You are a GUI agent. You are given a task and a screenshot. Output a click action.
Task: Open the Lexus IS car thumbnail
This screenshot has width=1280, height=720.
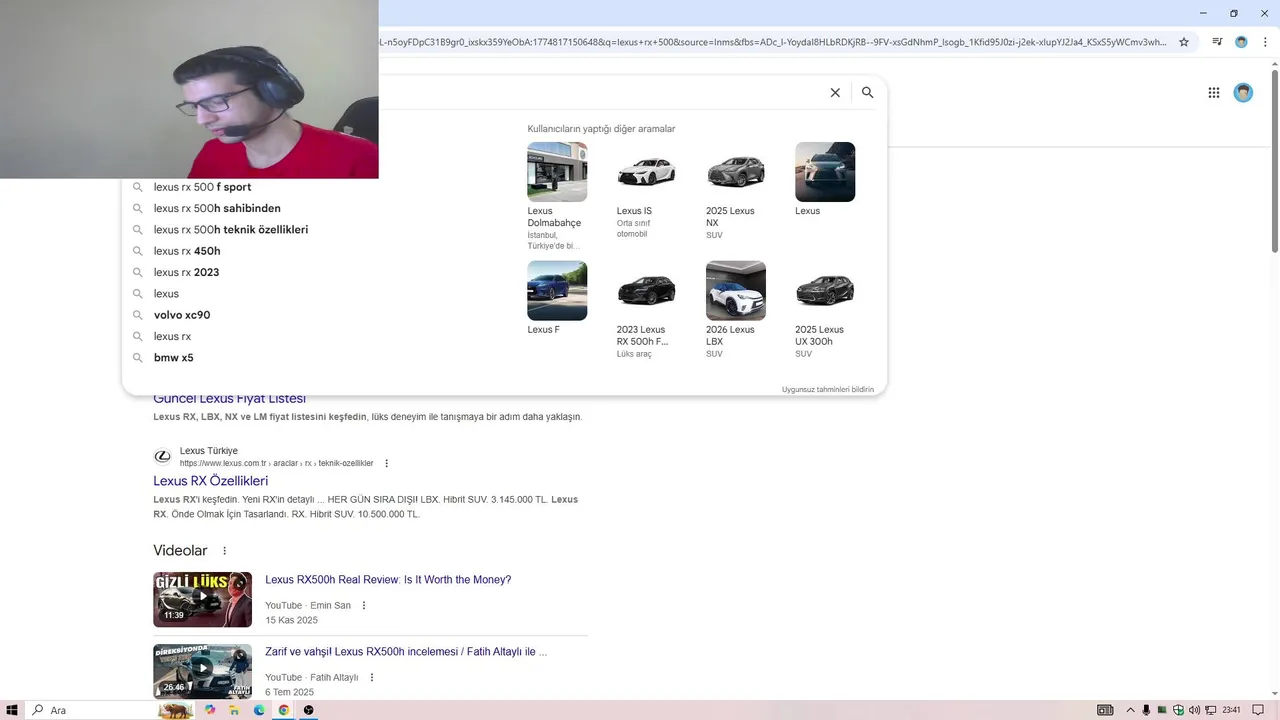(646, 172)
